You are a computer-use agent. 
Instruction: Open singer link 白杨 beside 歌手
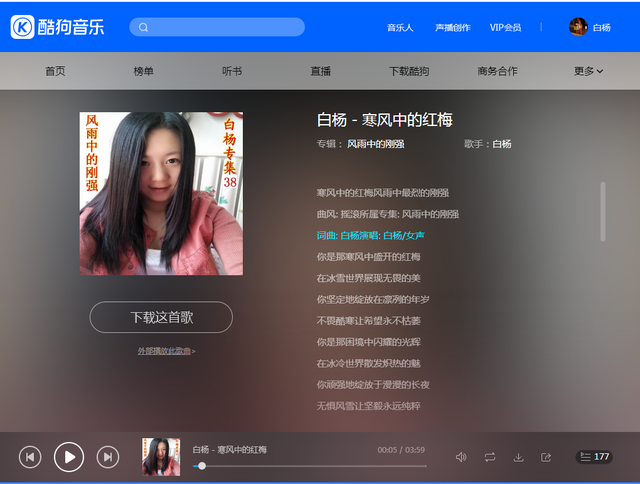[502, 144]
